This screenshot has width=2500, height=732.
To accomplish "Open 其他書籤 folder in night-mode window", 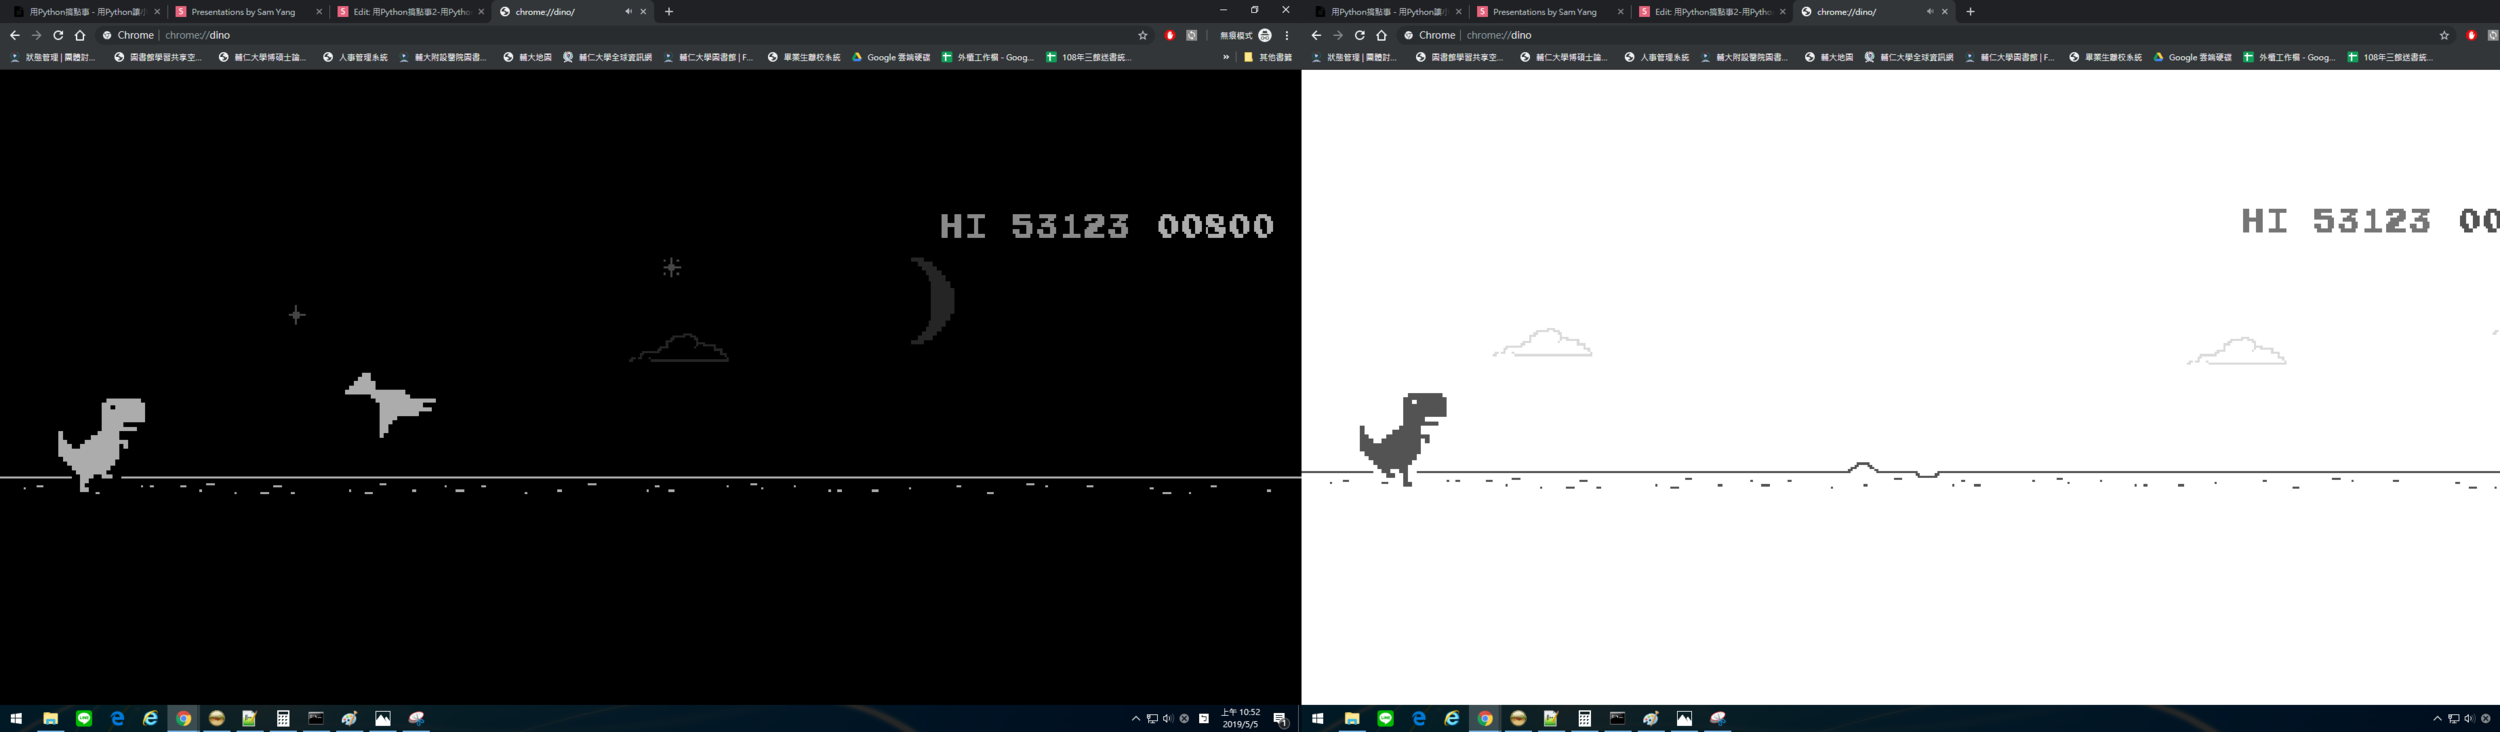I will click(x=1267, y=57).
